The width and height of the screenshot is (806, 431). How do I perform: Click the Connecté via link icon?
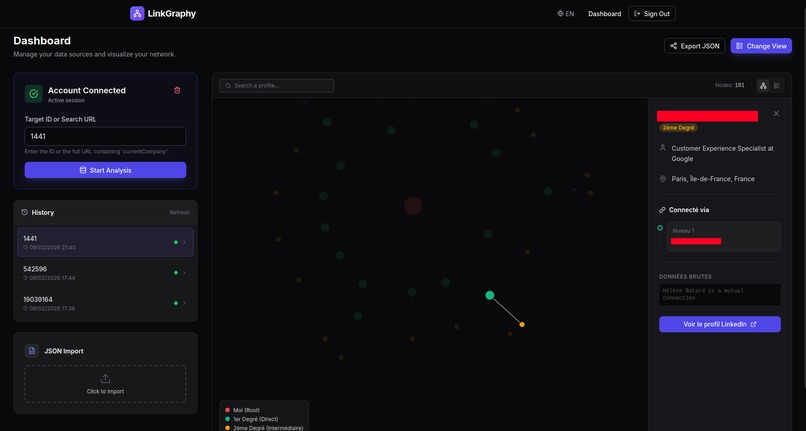(662, 210)
